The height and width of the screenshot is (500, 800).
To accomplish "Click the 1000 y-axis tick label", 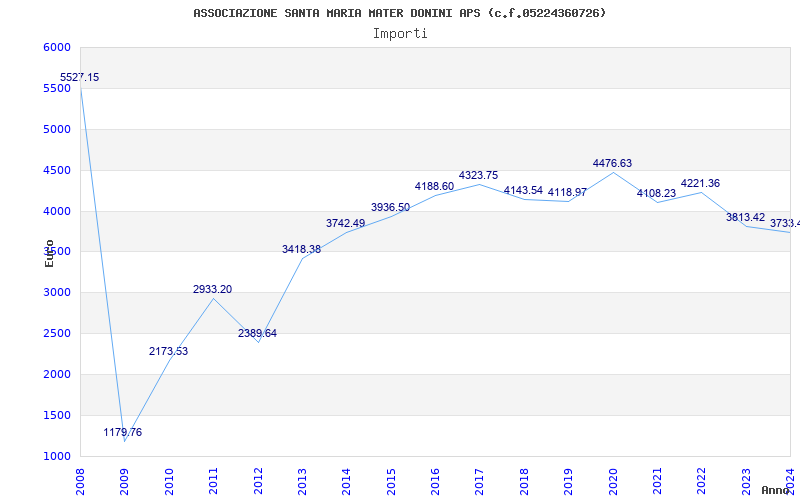I will click(57, 456).
